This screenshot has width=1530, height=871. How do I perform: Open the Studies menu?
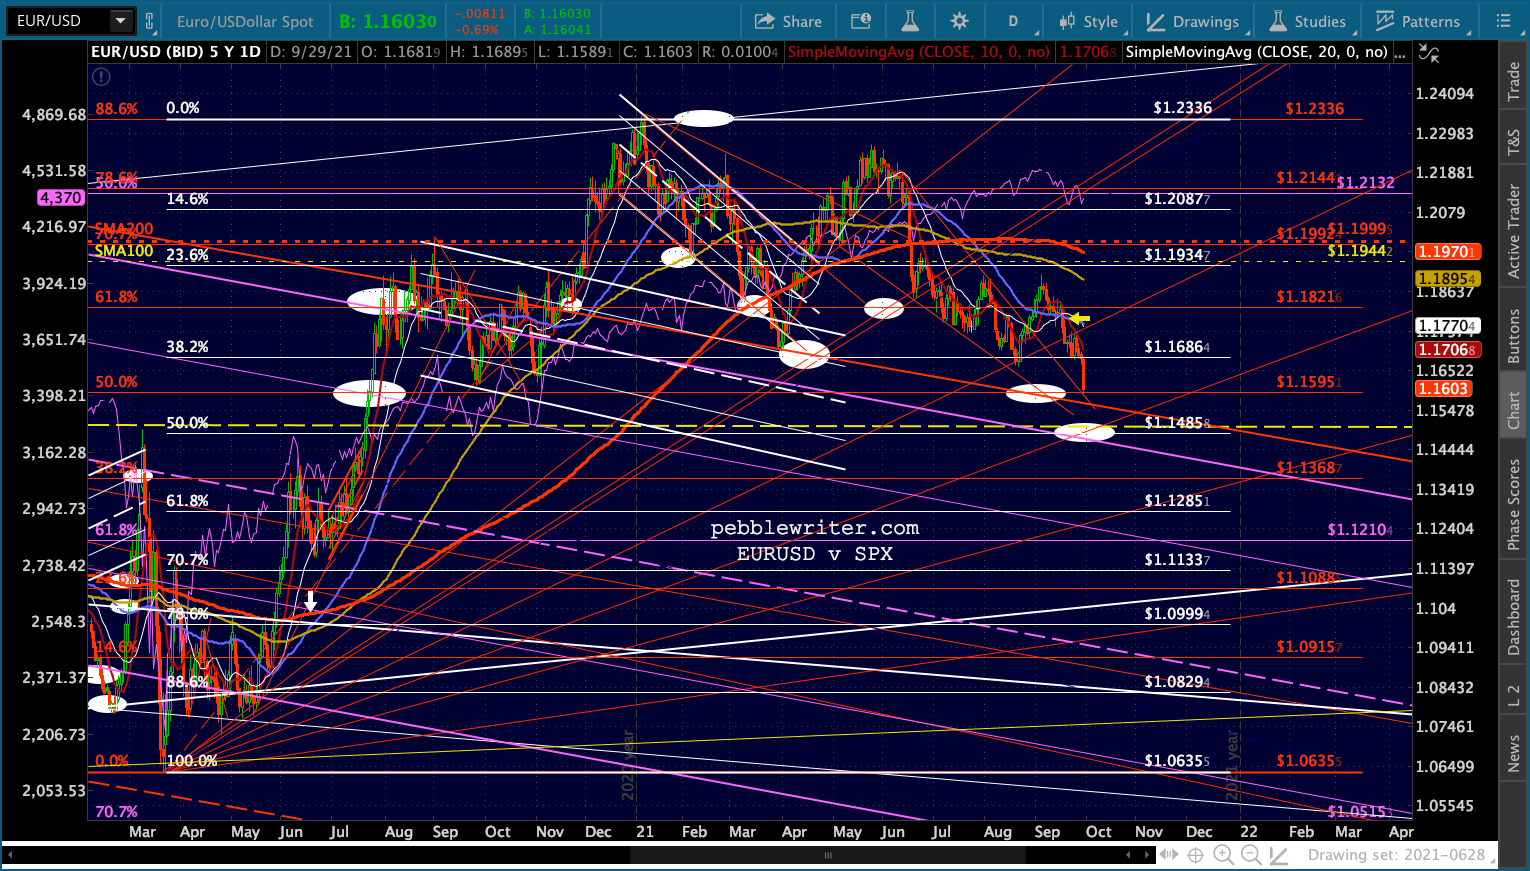pyautogui.click(x=1307, y=21)
